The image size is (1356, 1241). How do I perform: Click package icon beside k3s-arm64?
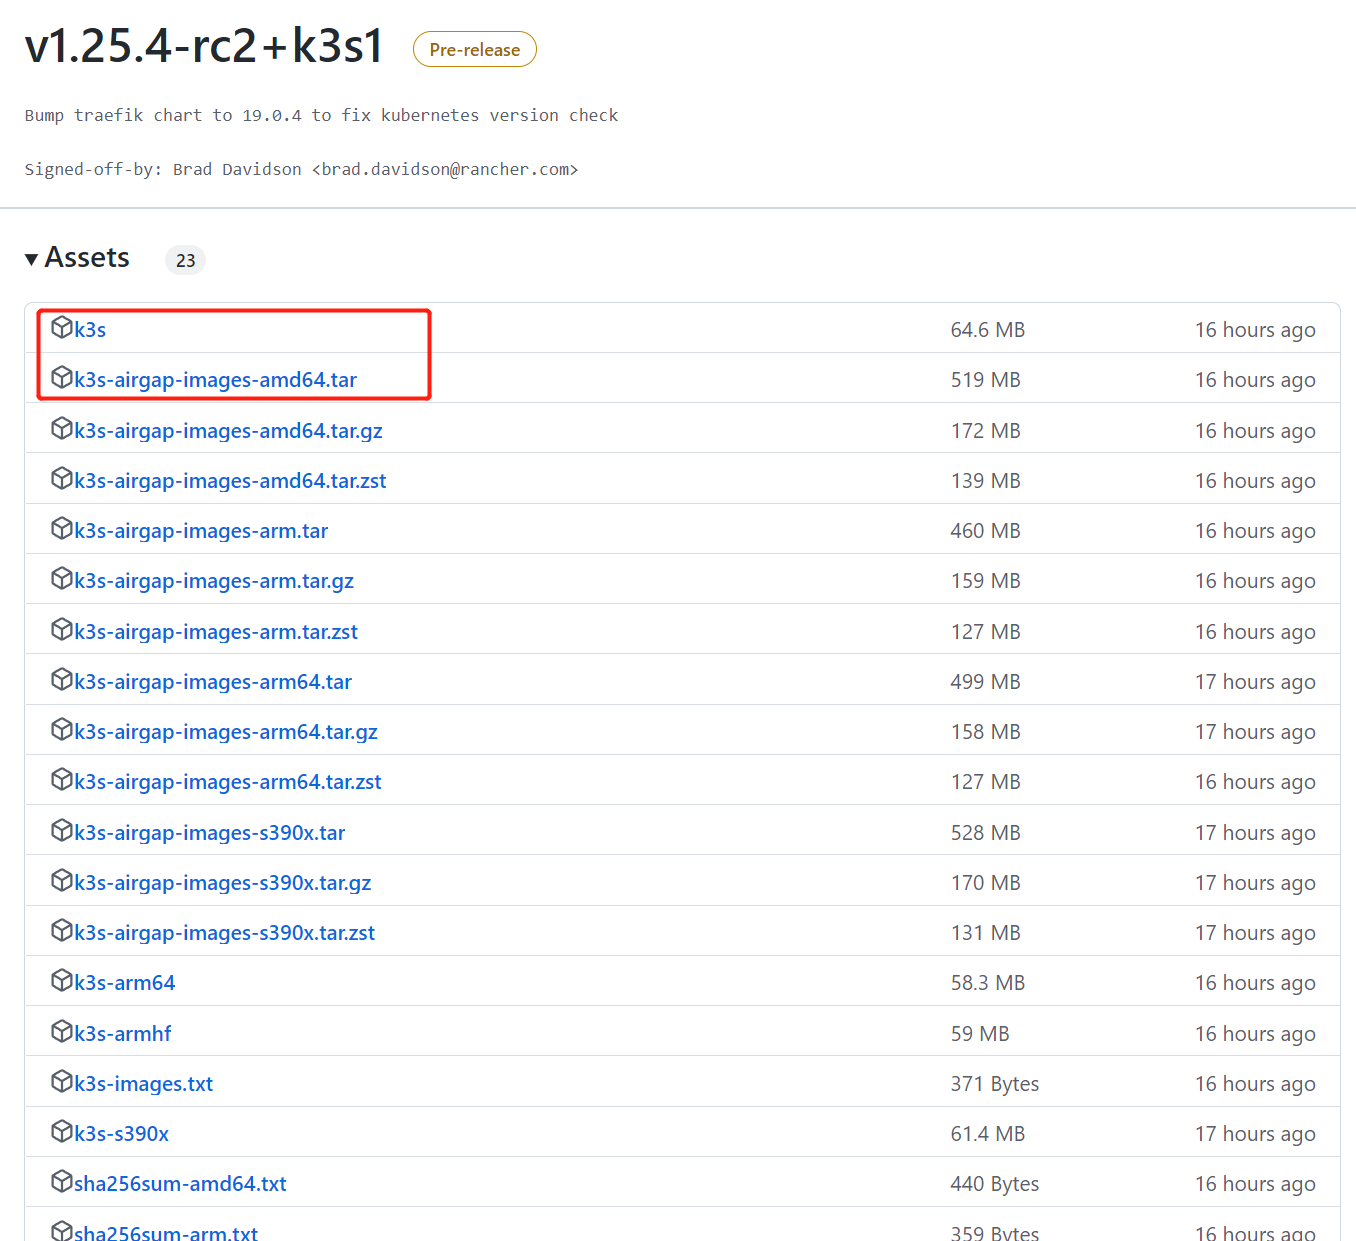pyautogui.click(x=62, y=980)
